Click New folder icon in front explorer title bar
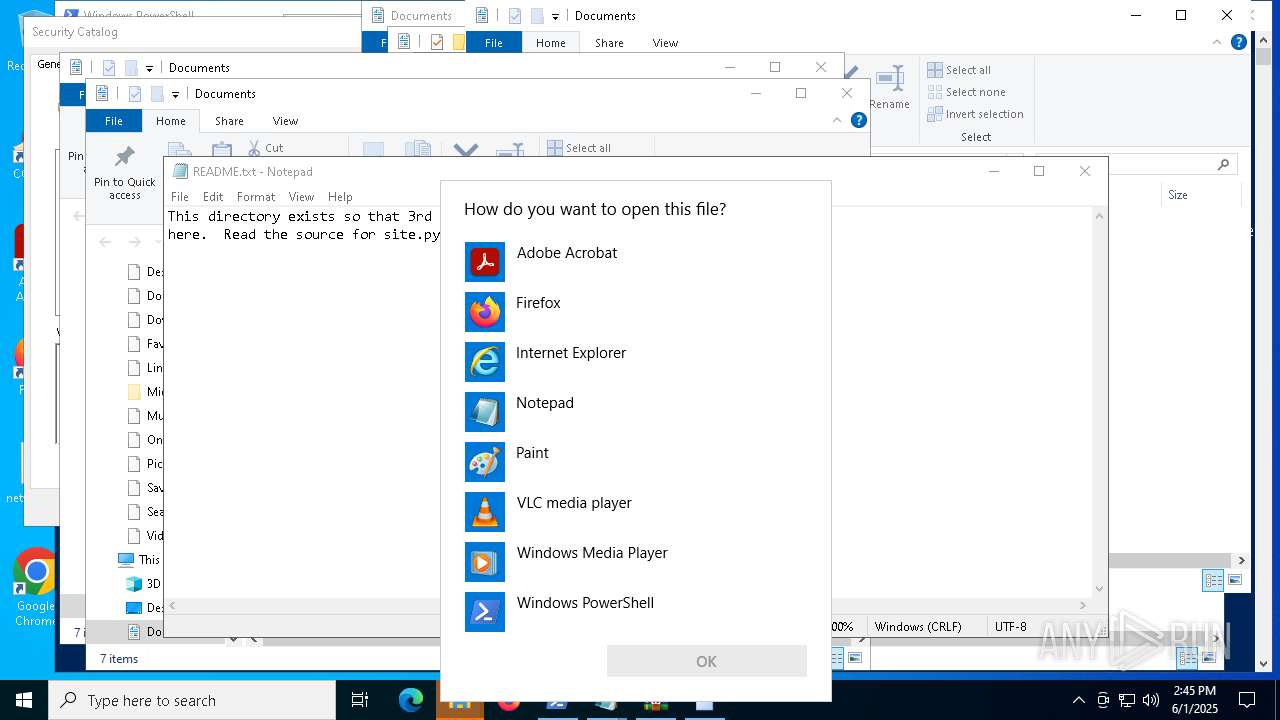The width and height of the screenshot is (1280, 720). (x=157, y=94)
